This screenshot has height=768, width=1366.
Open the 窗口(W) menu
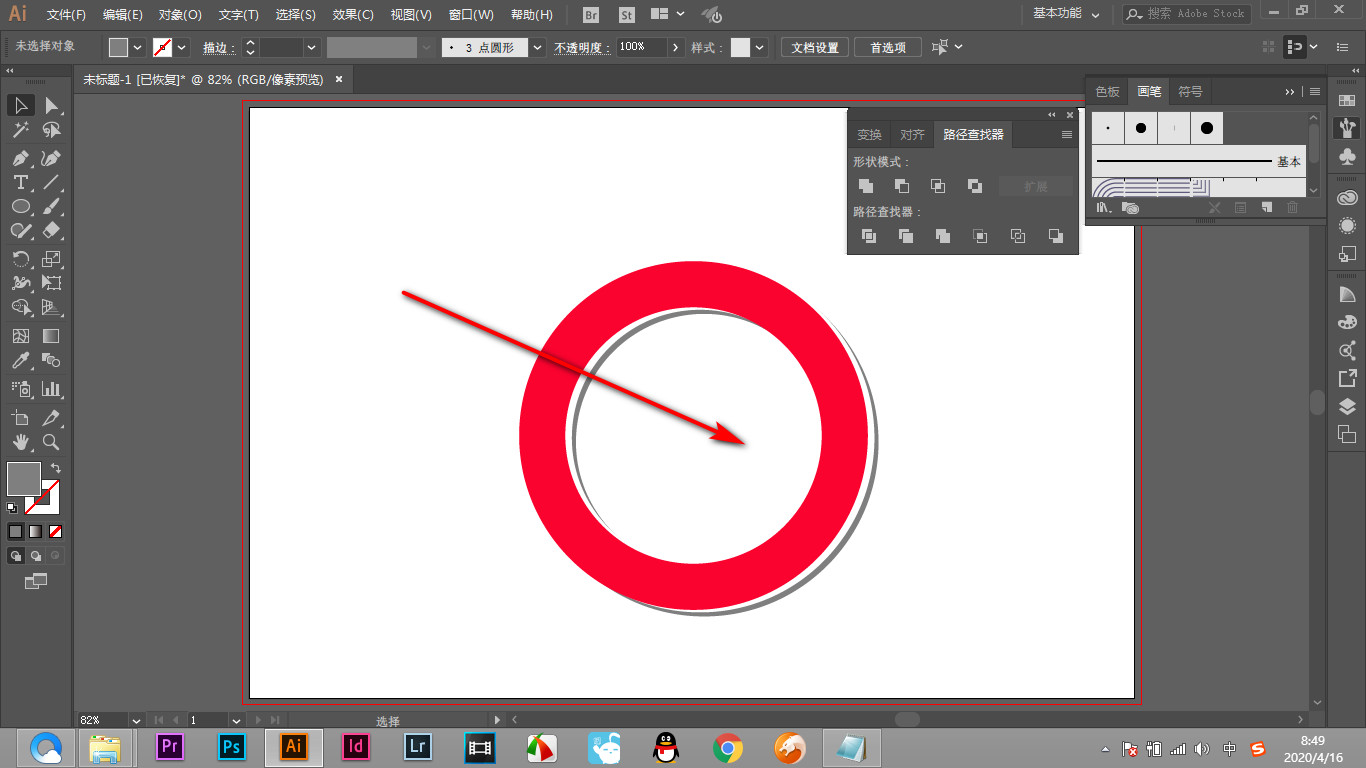471,15
